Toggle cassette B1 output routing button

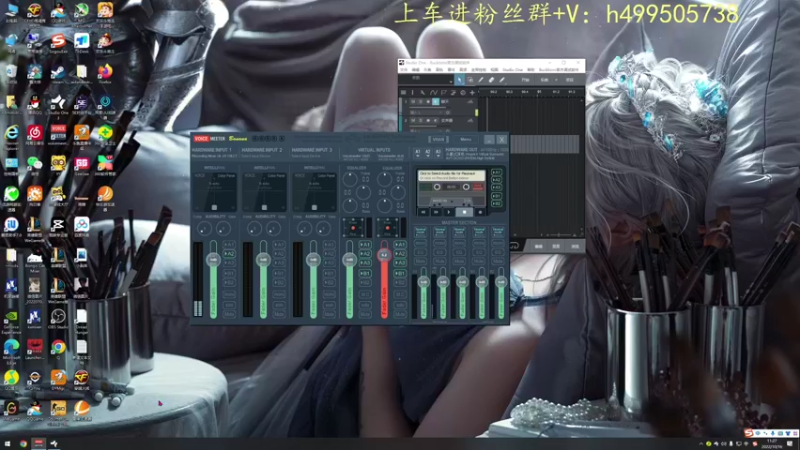pyautogui.click(x=496, y=196)
